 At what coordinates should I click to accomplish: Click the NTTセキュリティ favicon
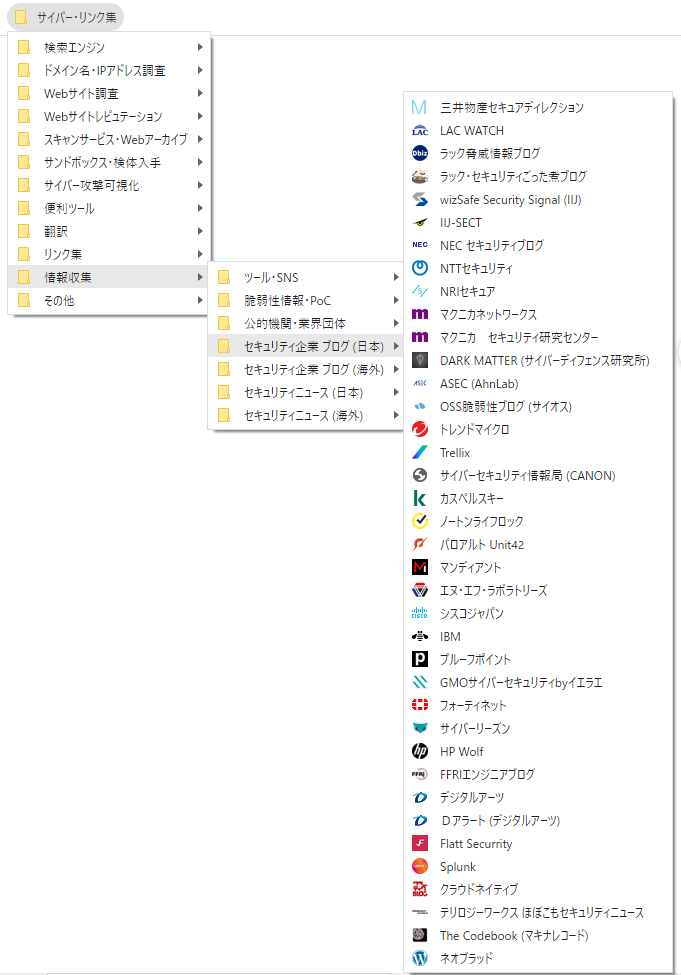[420, 269]
